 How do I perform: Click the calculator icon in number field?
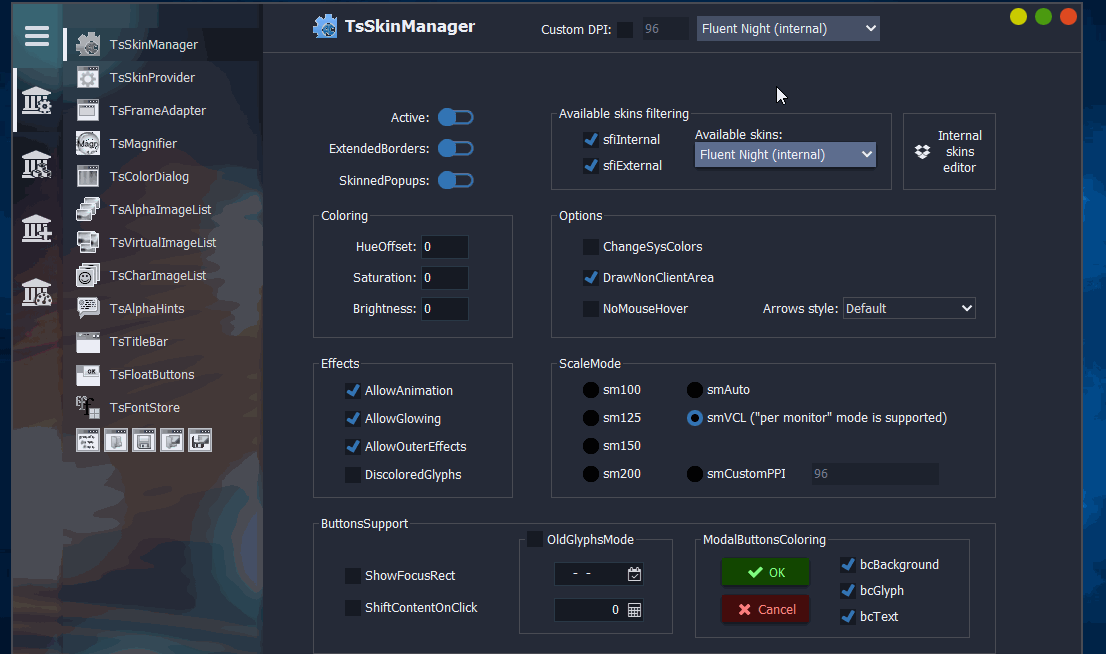click(634, 609)
